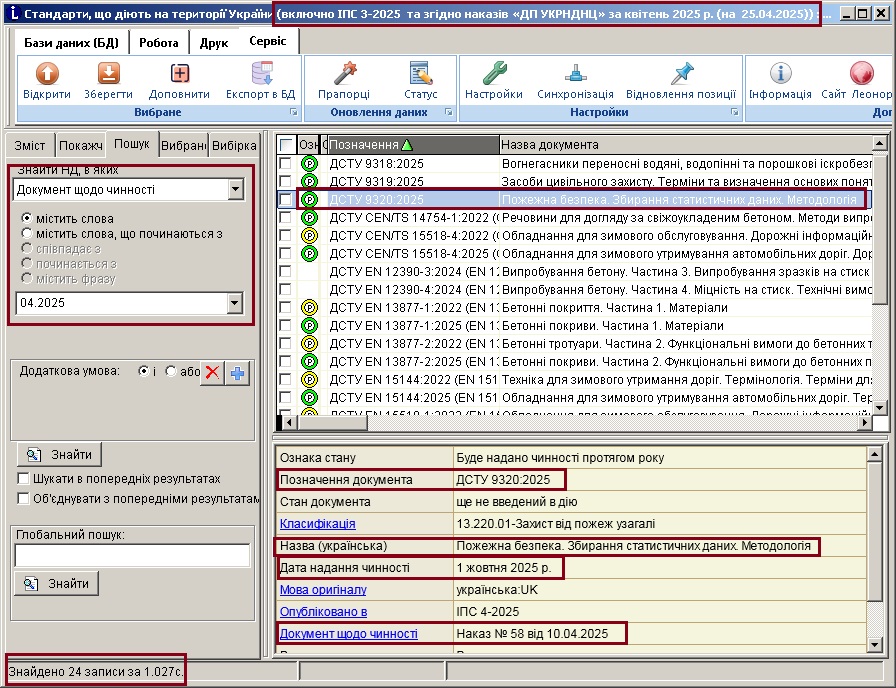The height and width of the screenshot is (688, 896).
Task: Enable Шукати в попередніх результатах checkbox
Action: tap(23, 479)
